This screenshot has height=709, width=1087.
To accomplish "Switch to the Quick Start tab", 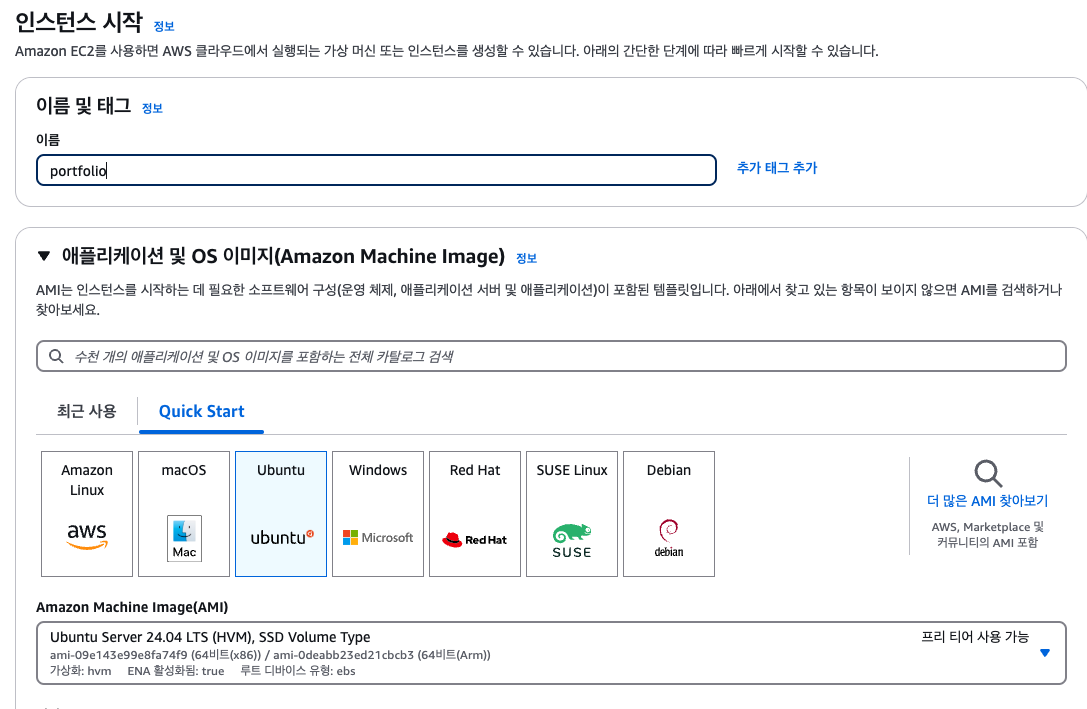I will point(202,411).
